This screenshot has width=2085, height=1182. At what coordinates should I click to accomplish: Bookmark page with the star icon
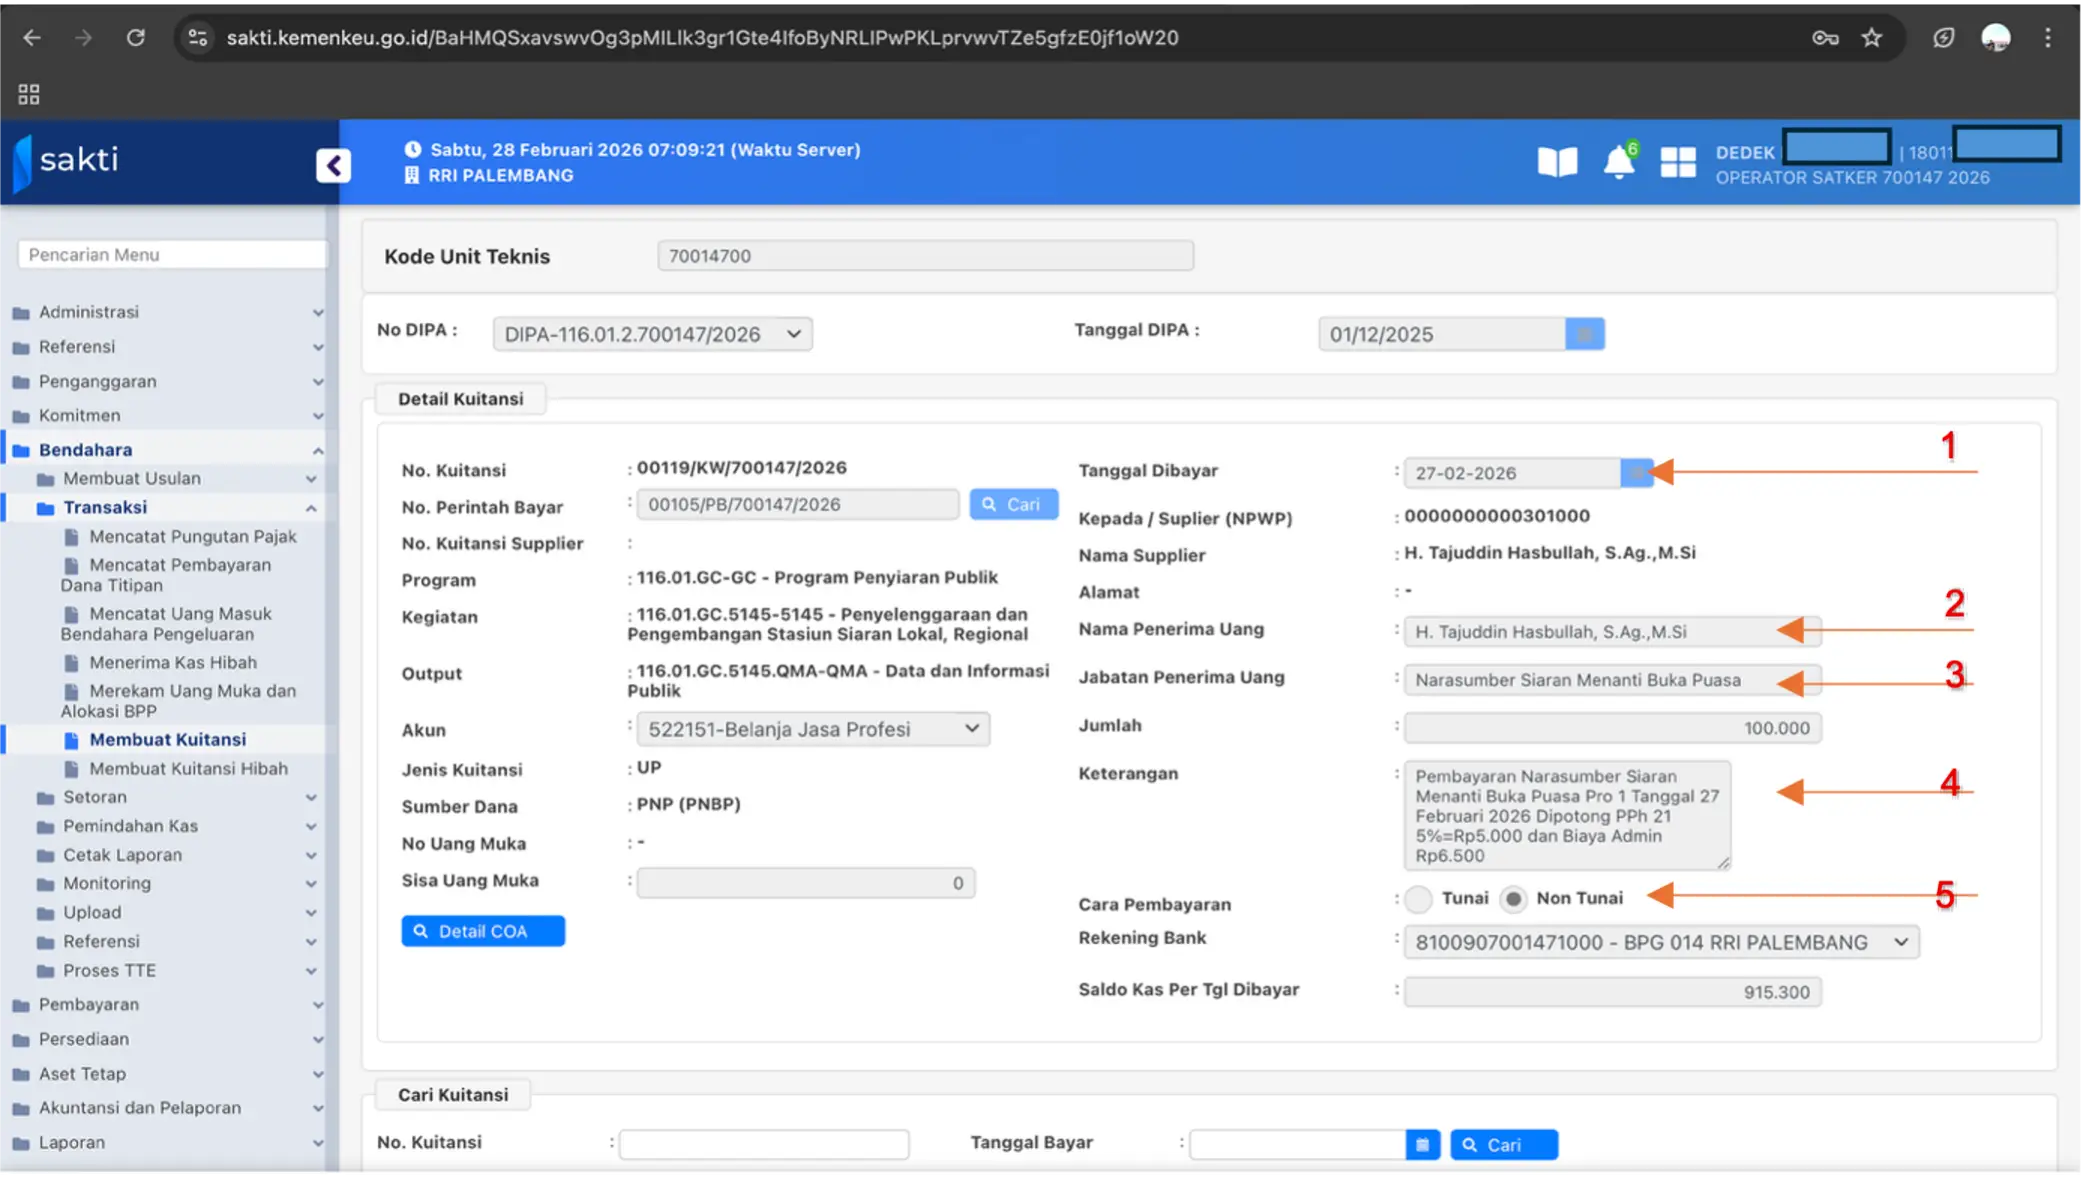point(1871,38)
